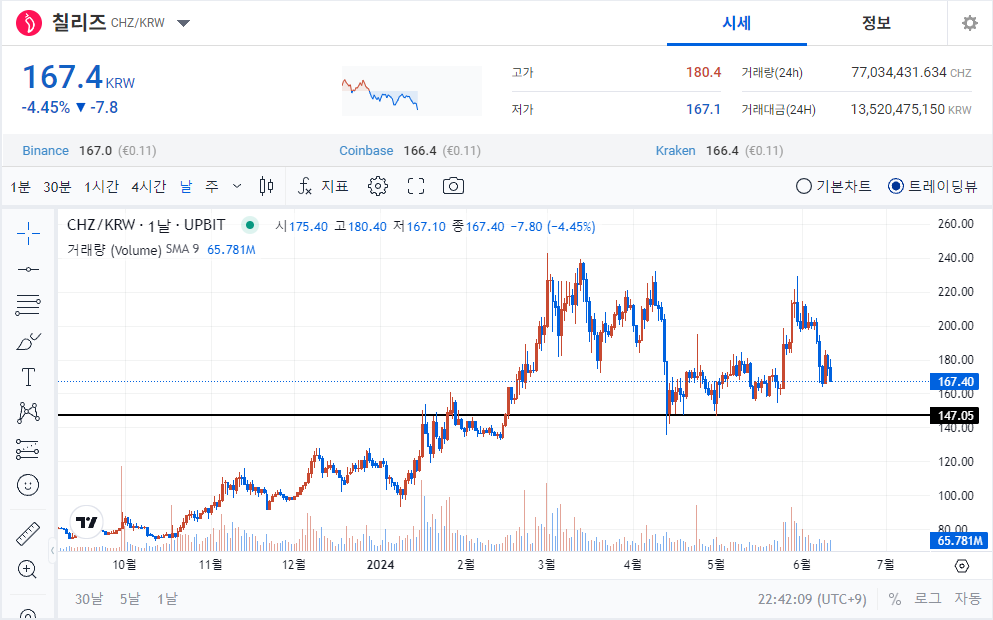Select the text annotation tool

[x=28, y=377]
